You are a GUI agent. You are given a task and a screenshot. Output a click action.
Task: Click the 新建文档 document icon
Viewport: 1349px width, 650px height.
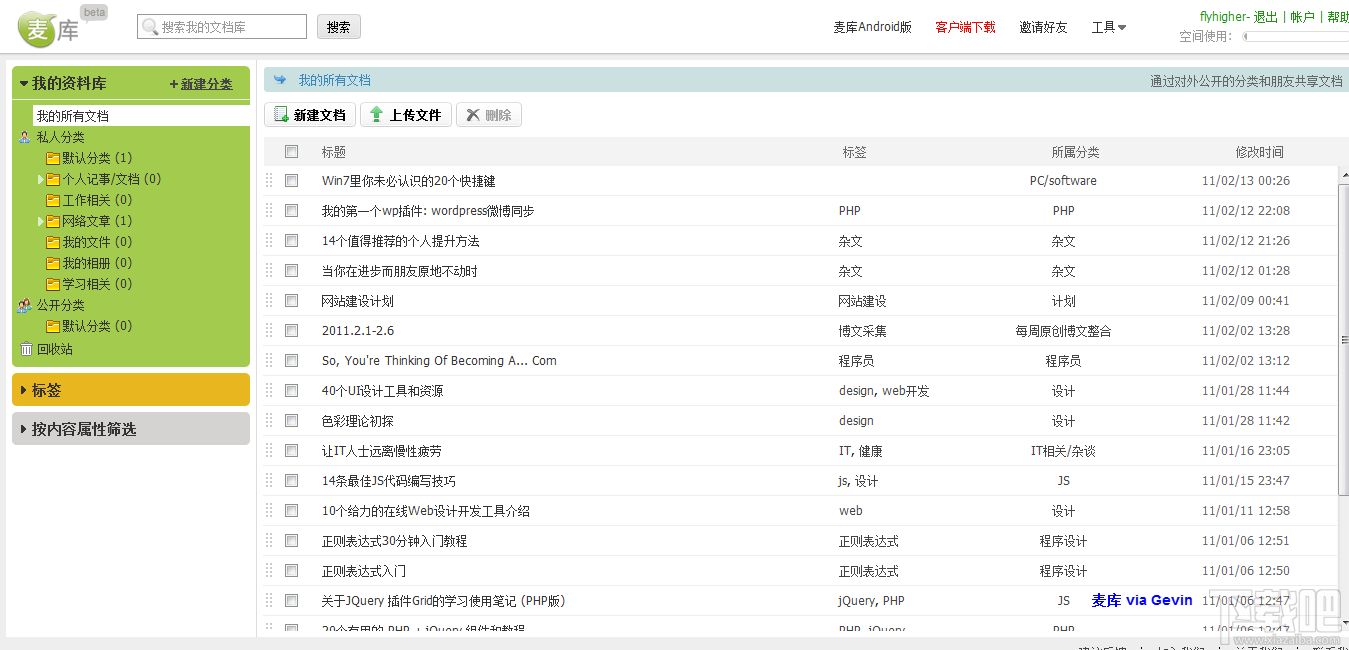[281, 115]
